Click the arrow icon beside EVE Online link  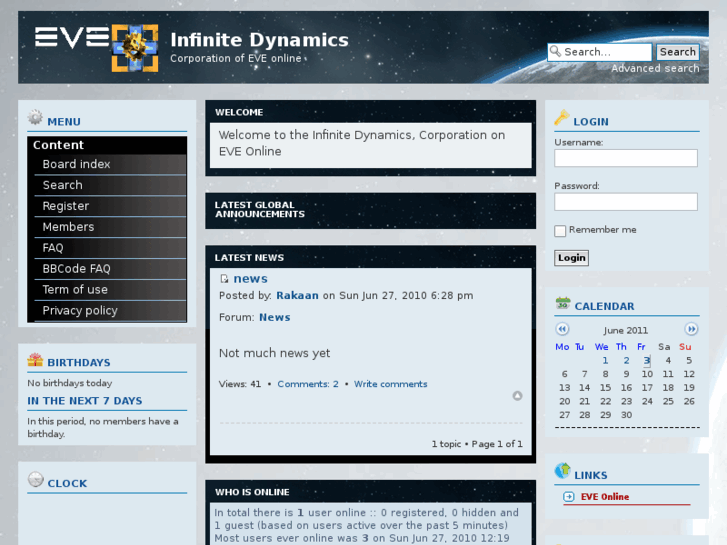[x=568, y=497]
